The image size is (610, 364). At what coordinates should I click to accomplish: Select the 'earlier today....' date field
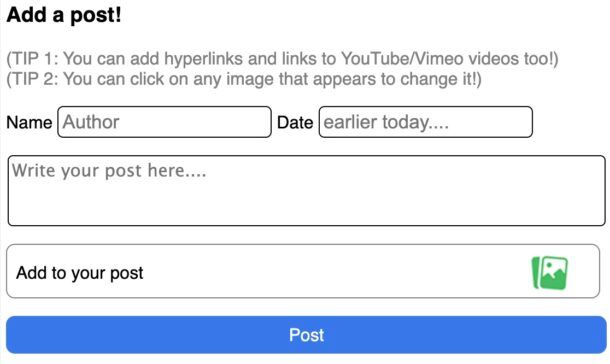pyautogui.click(x=426, y=122)
